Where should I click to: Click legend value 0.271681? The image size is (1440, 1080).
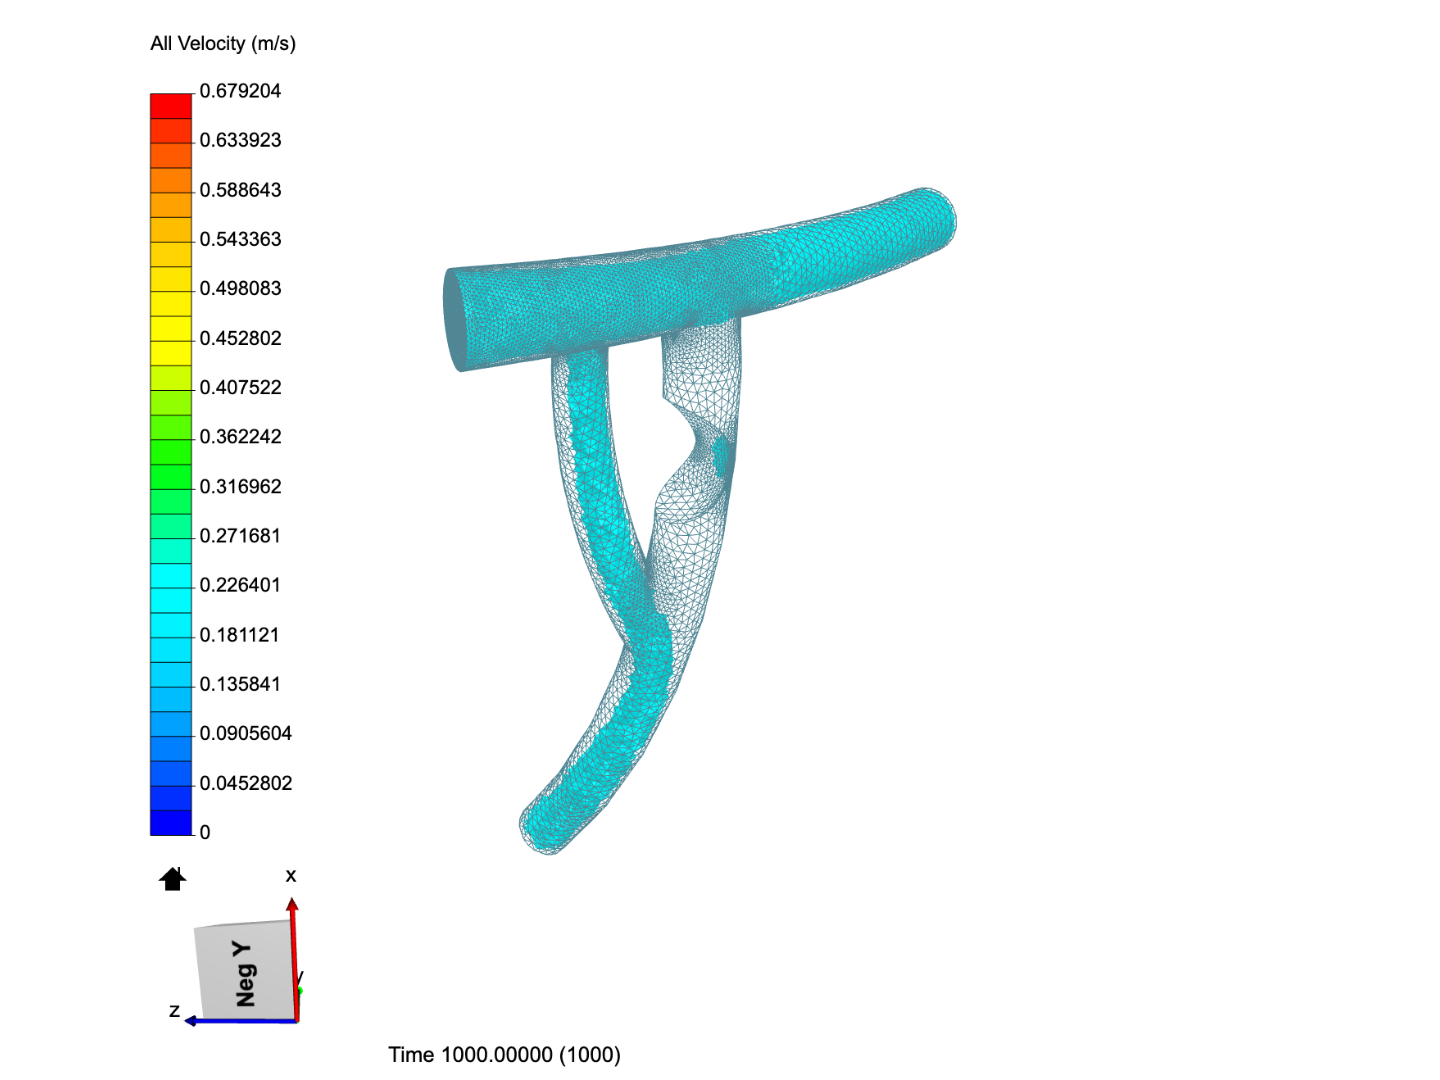pyautogui.click(x=240, y=535)
